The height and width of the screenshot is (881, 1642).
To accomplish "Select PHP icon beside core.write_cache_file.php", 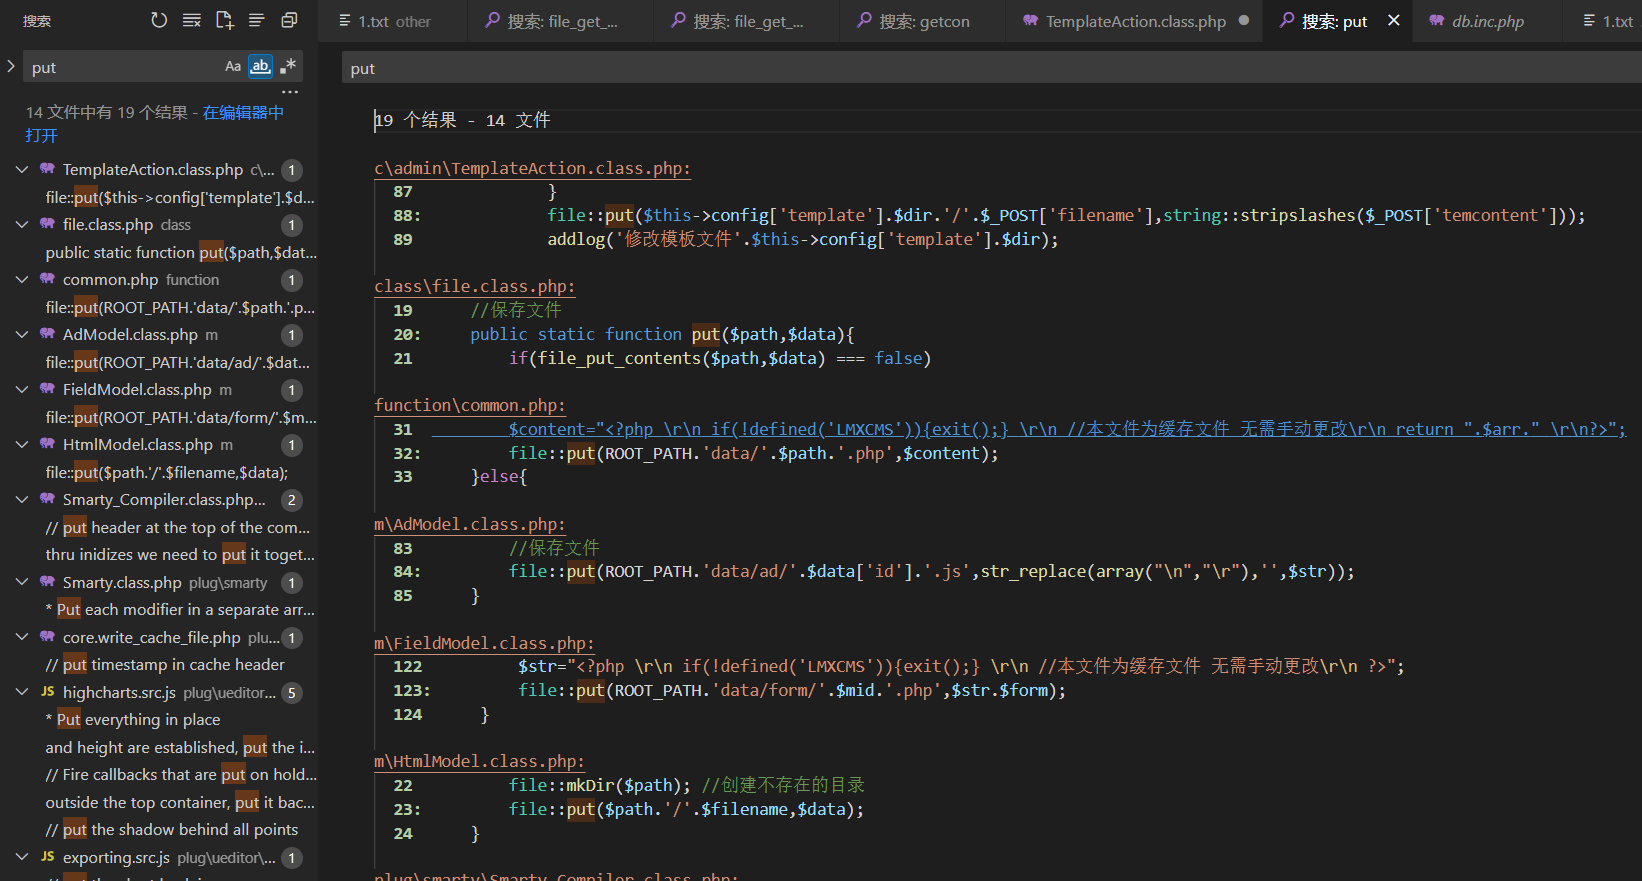I will tap(47, 636).
